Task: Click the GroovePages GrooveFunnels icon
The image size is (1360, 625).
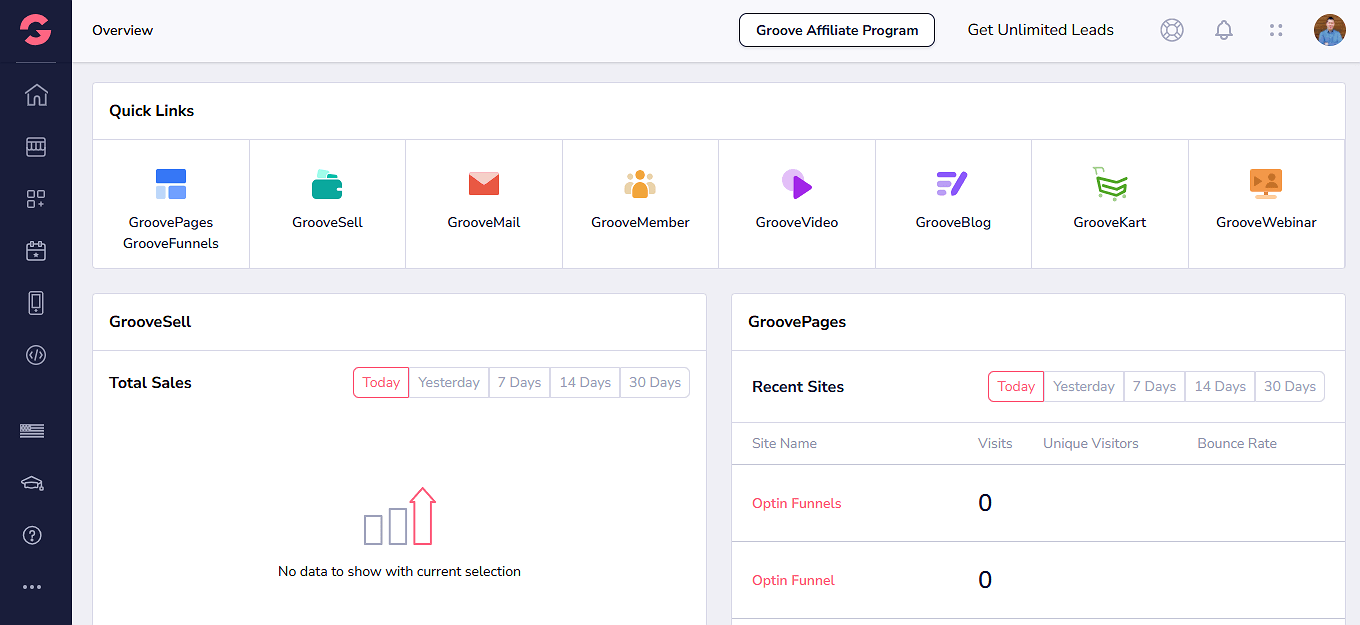Action: pos(171,184)
